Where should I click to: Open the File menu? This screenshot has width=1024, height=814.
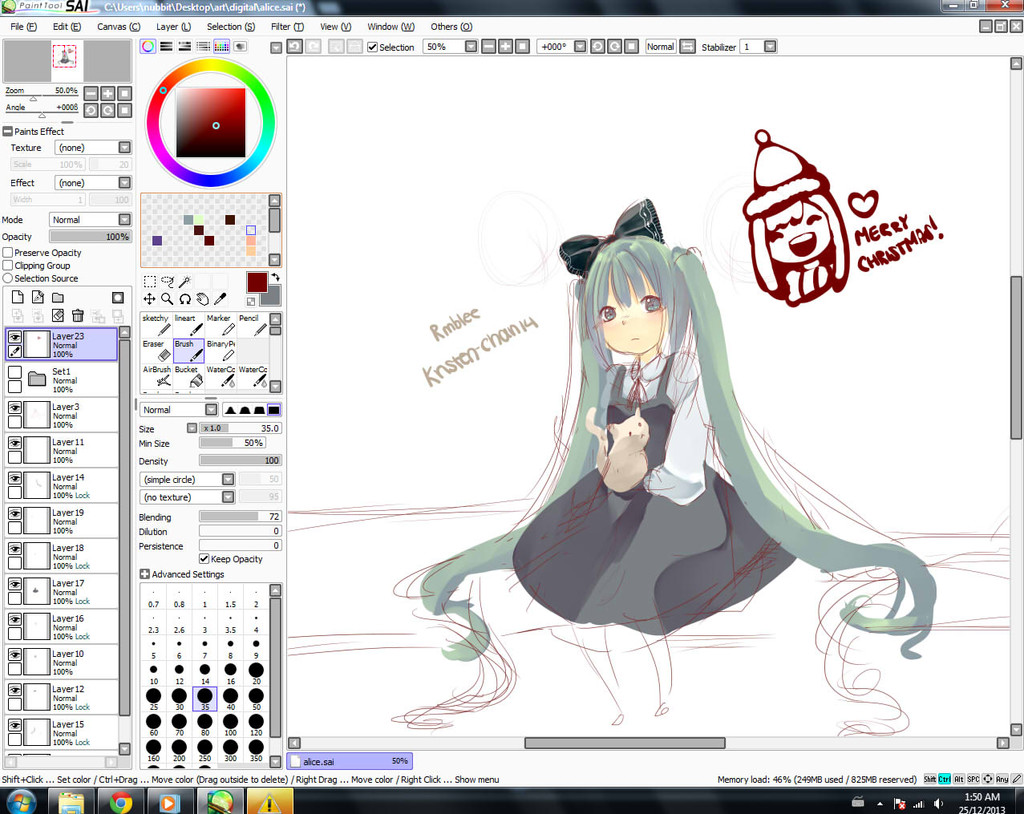click(x=24, y=27)
